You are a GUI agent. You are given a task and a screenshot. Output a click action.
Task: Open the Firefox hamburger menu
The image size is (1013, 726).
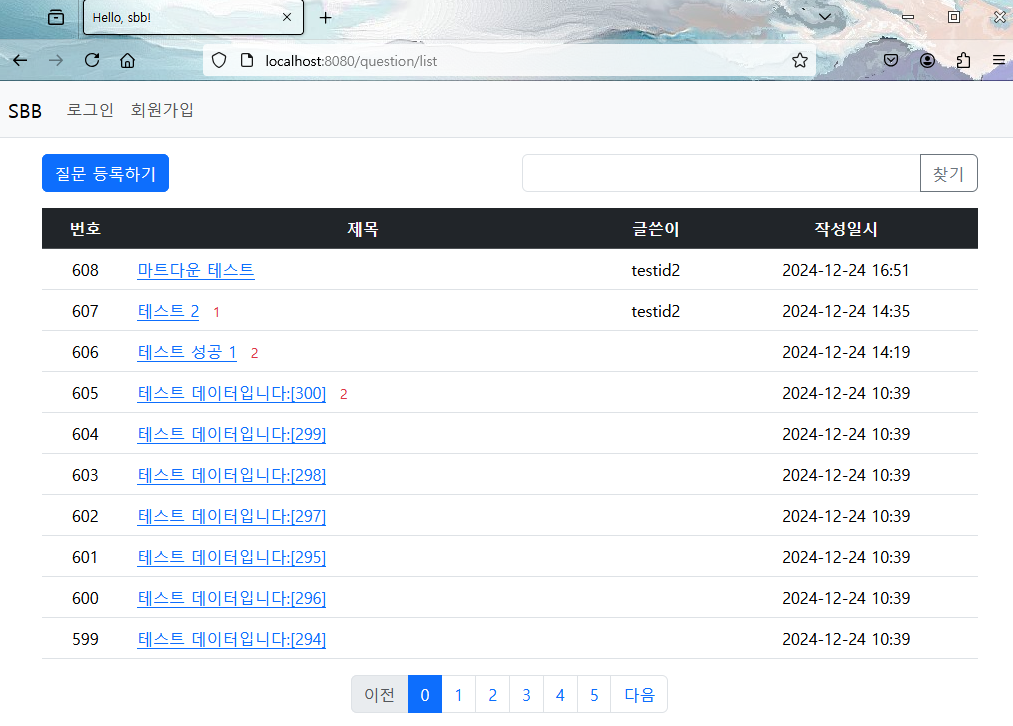tap(999, 61)
